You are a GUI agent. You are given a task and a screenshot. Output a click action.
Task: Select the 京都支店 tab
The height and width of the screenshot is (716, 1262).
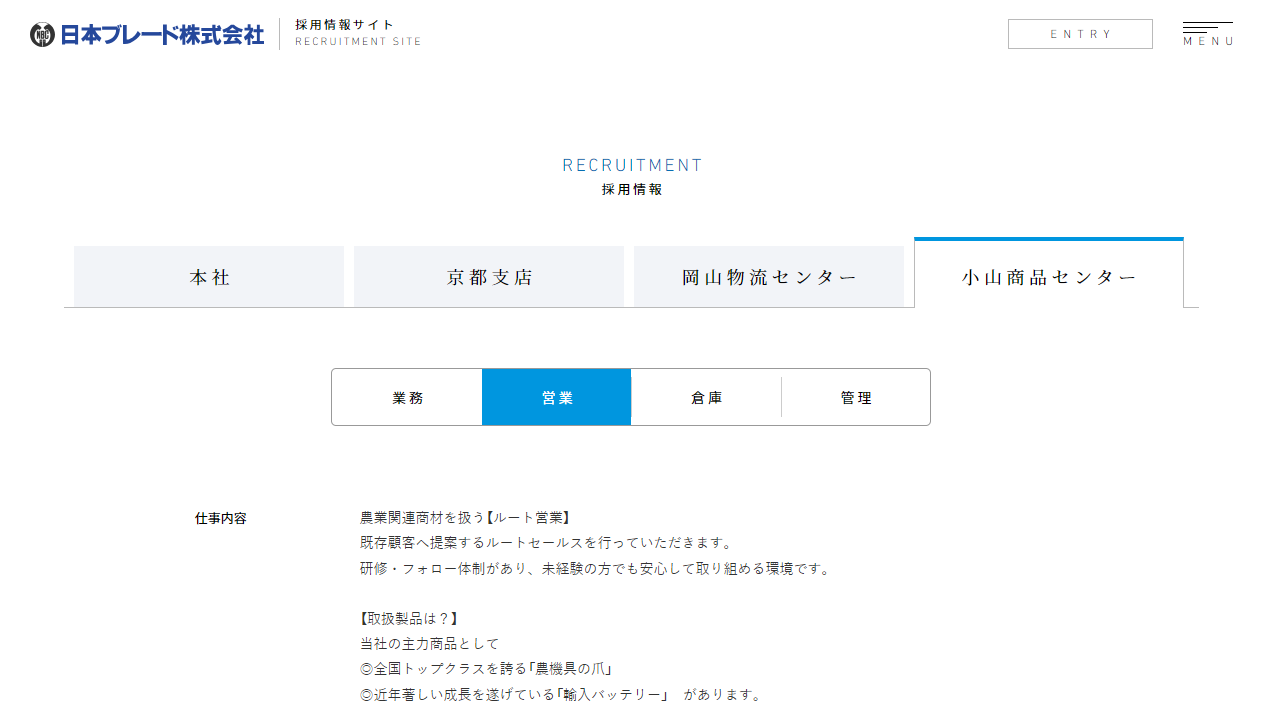tap(489, 277)
